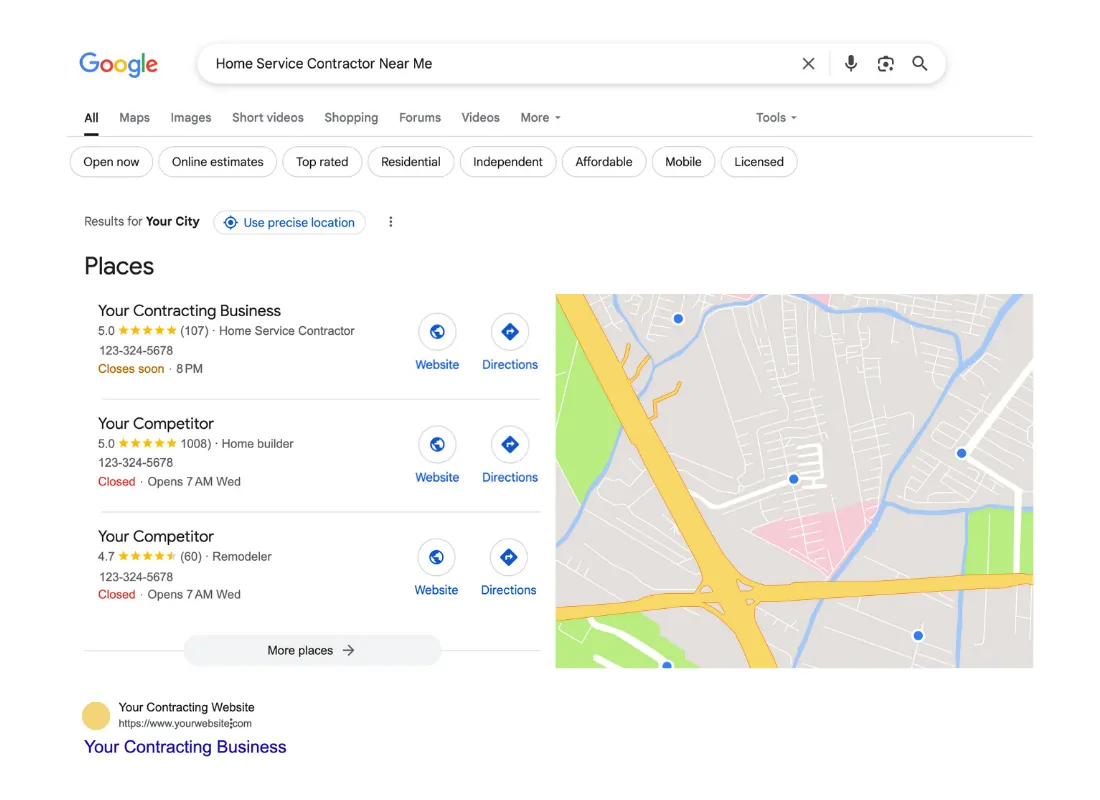
Task: Click the (60) review count of Remodeler
Action: 191,556
